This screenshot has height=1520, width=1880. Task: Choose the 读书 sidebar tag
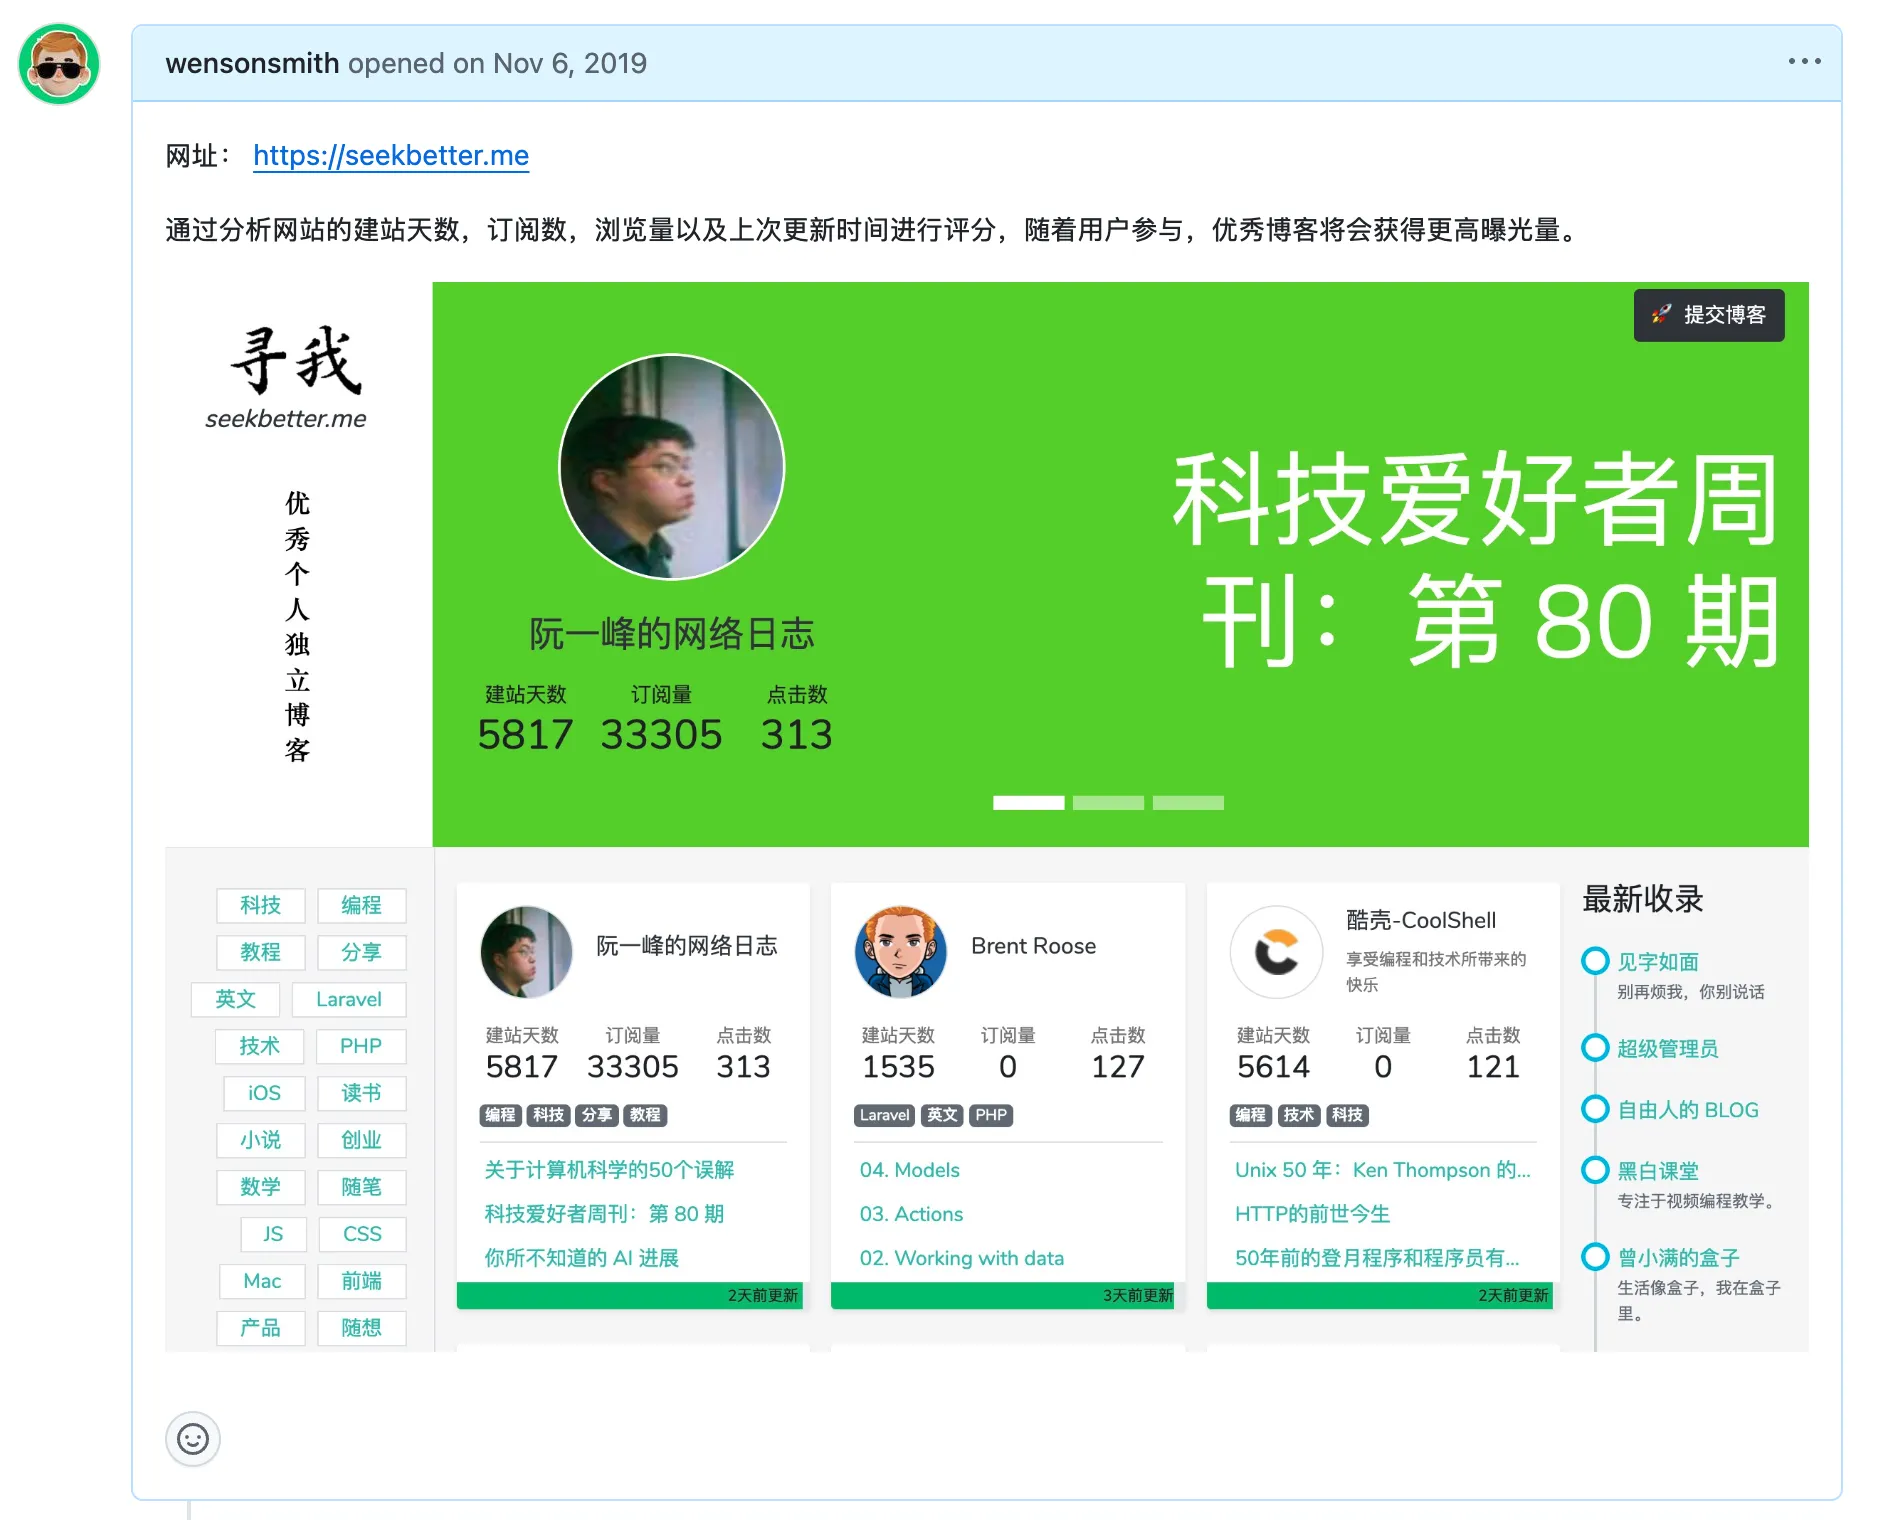coord(361,1093)
